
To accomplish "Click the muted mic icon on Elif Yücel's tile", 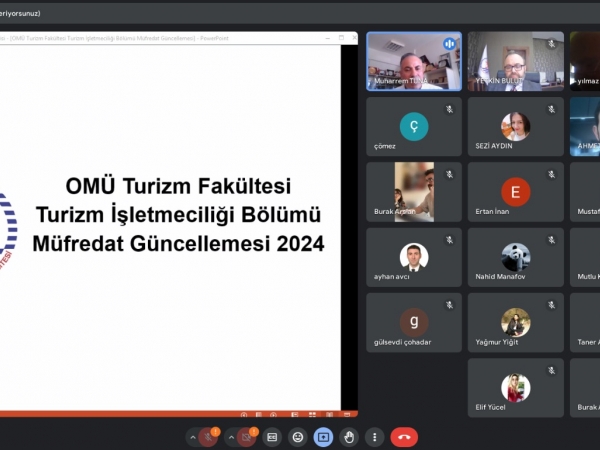I will [551, 370].
